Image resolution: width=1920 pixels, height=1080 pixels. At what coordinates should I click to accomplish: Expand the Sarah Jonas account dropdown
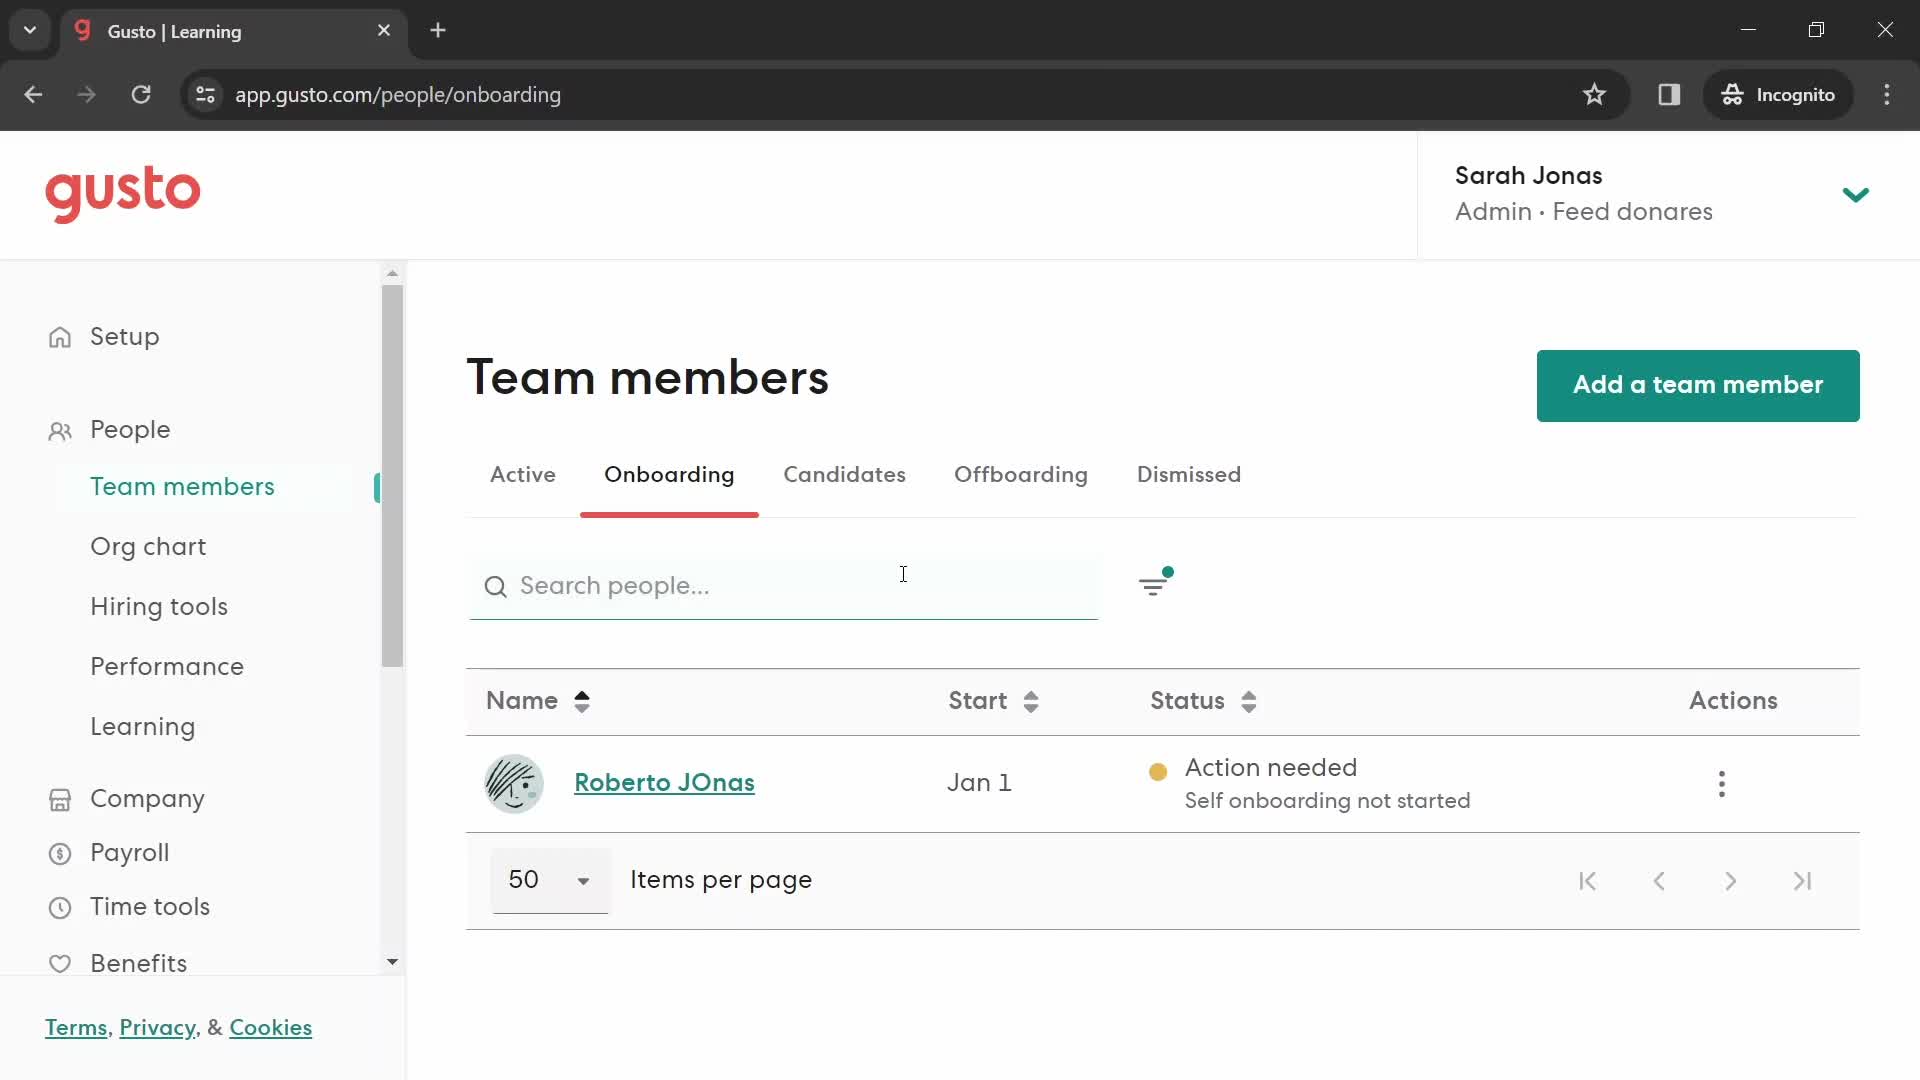pos(1859,195)
